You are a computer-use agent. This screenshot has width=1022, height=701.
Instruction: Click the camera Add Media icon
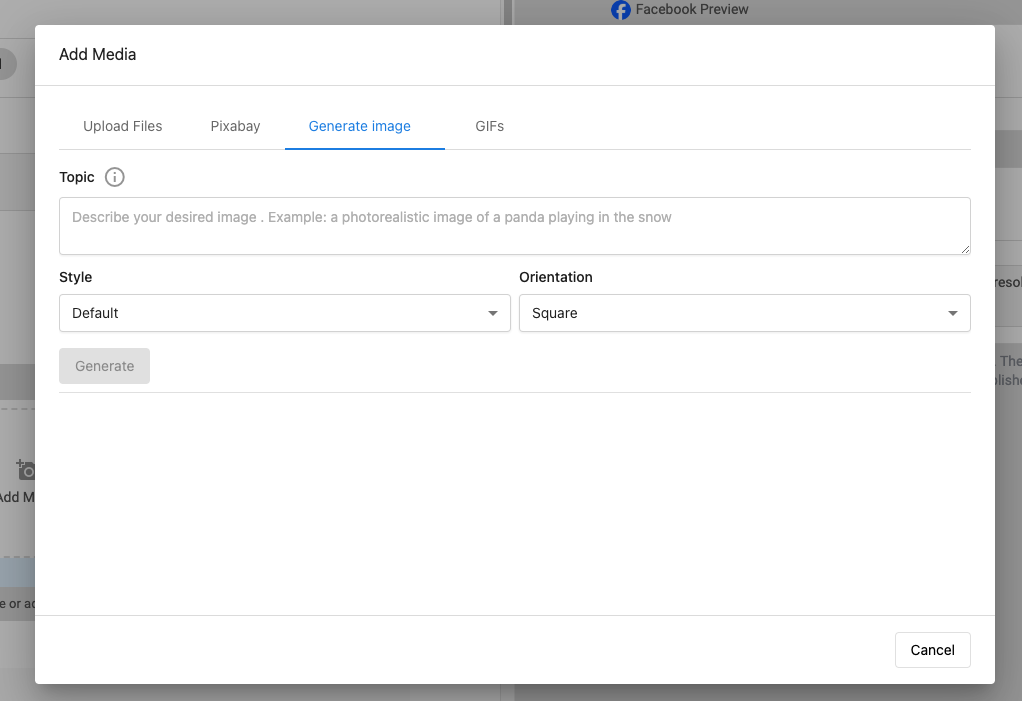tap(27, 469)
